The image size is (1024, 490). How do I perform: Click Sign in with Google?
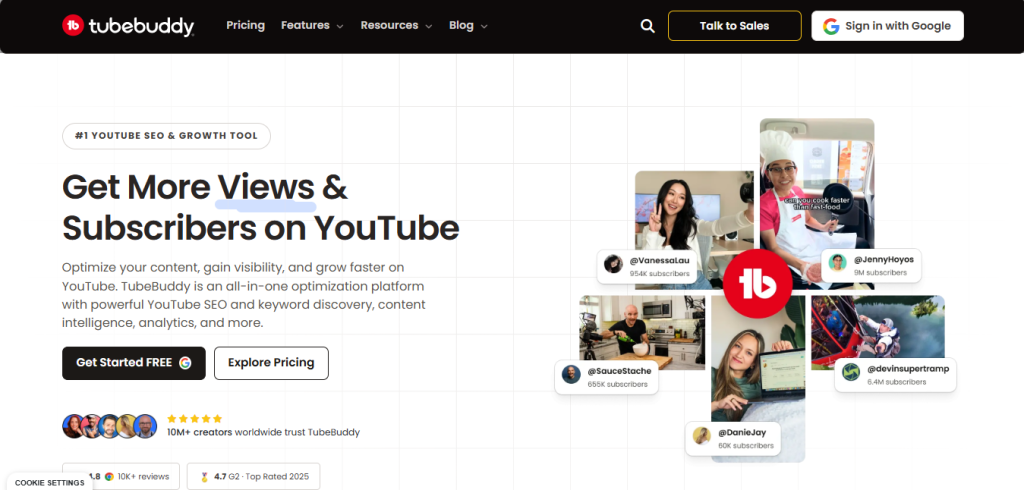pyautogui.click(x=888, y=26)
